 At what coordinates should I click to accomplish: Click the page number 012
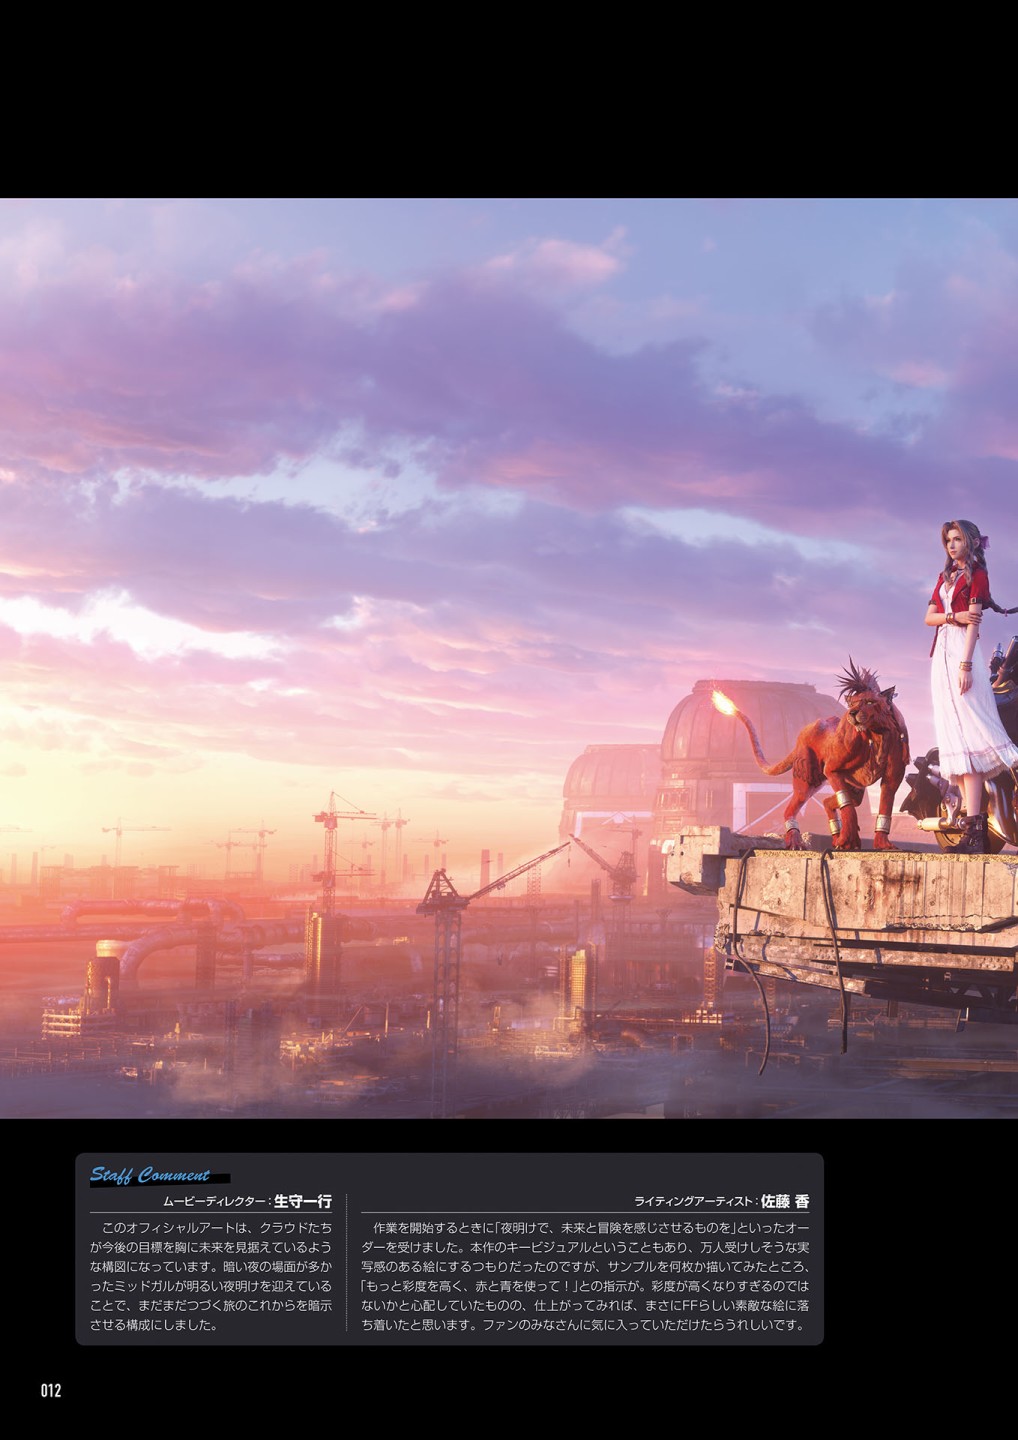tap(51, 1391)
